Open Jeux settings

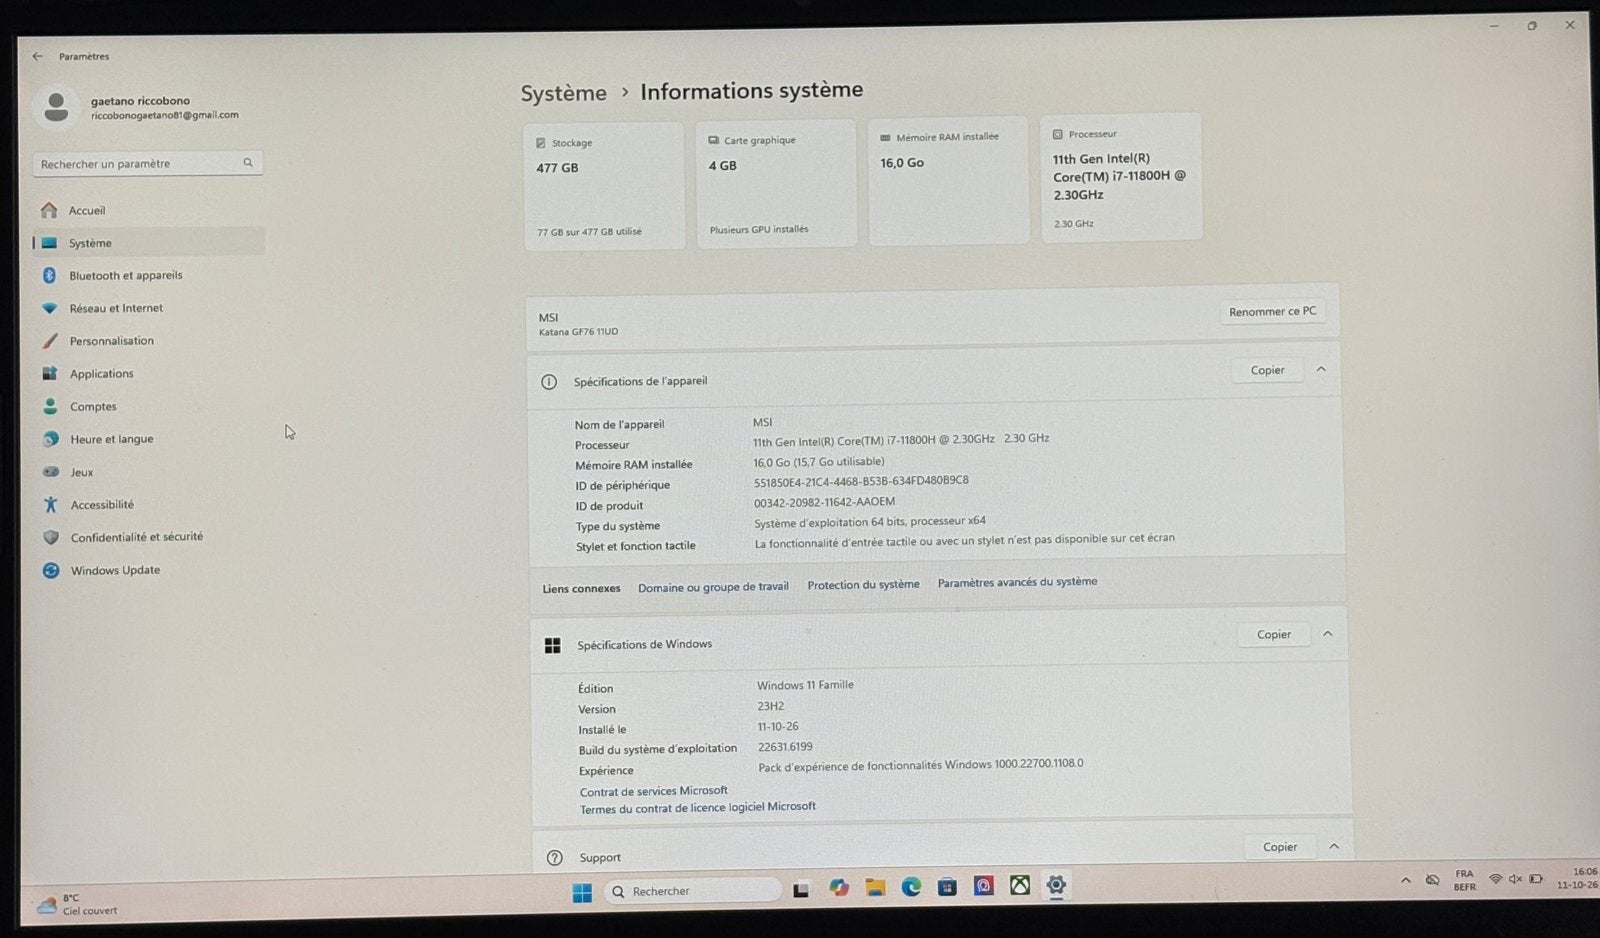(x=148, y=472)
